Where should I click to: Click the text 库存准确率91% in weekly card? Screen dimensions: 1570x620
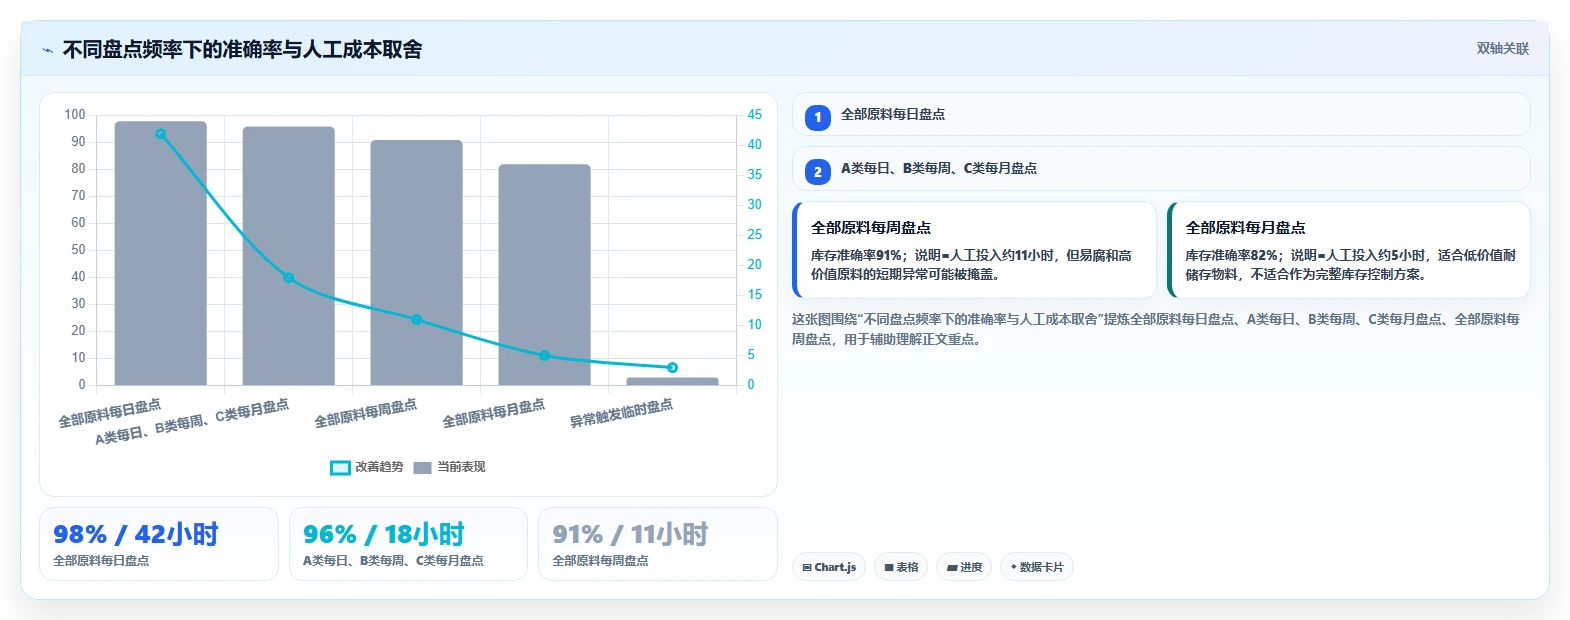point(857,256)
